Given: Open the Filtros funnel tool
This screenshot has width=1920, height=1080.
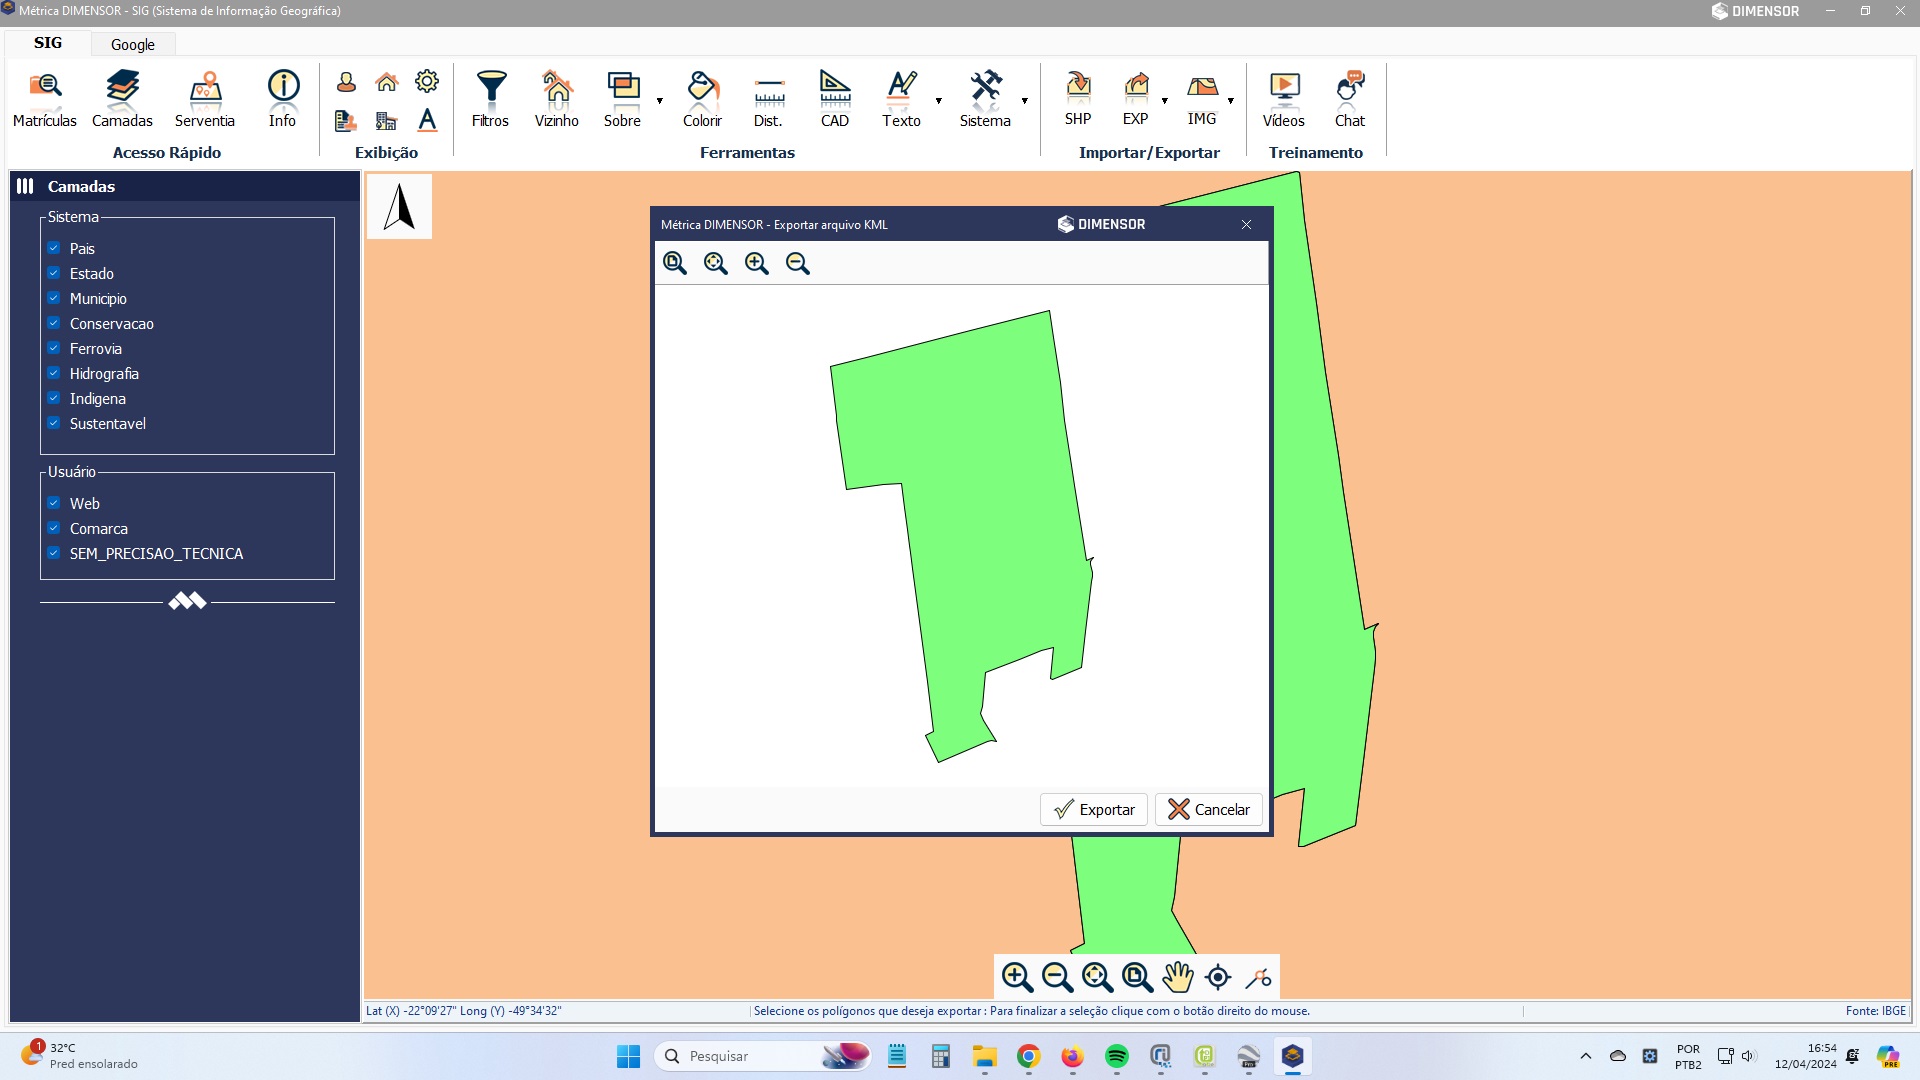Looking at the screenshot, I should pyautogui.click(x=491, y=99).
